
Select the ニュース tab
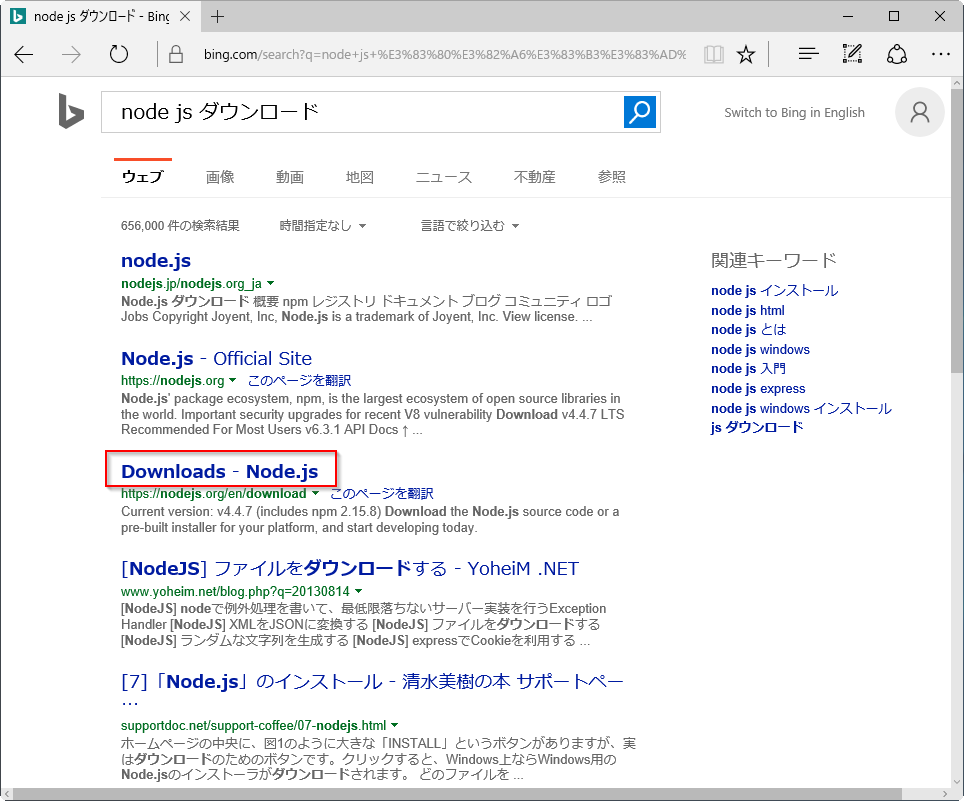(444, 177)
